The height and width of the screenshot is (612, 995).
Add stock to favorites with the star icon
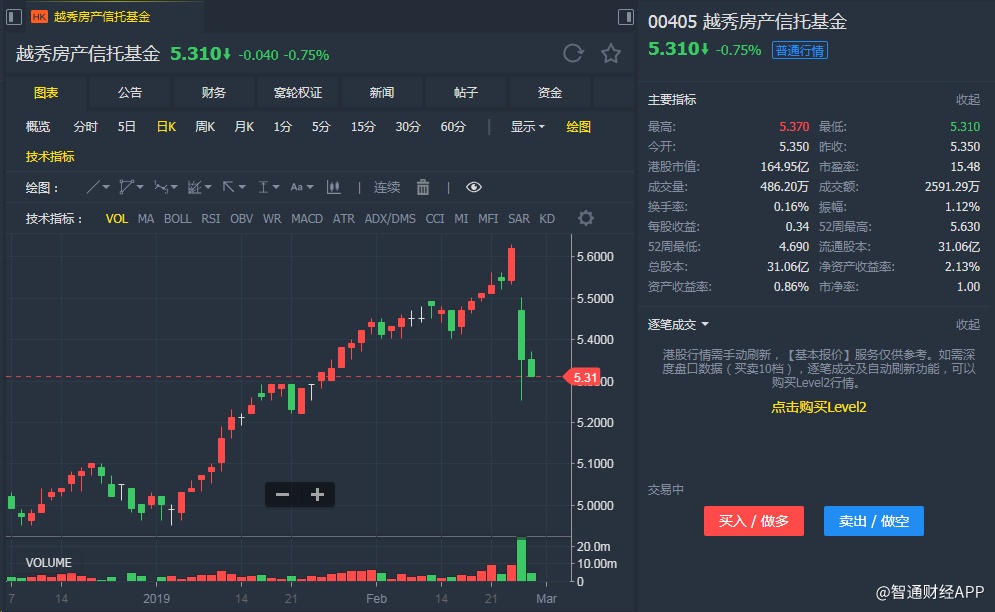(610, 53)
